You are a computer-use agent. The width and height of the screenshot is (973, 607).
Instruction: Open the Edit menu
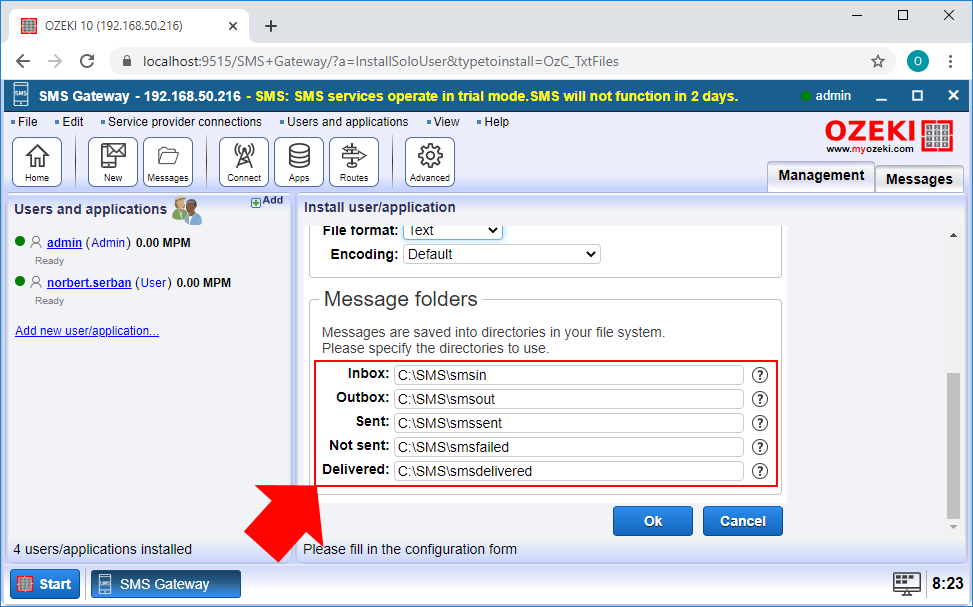coord(73,122)
